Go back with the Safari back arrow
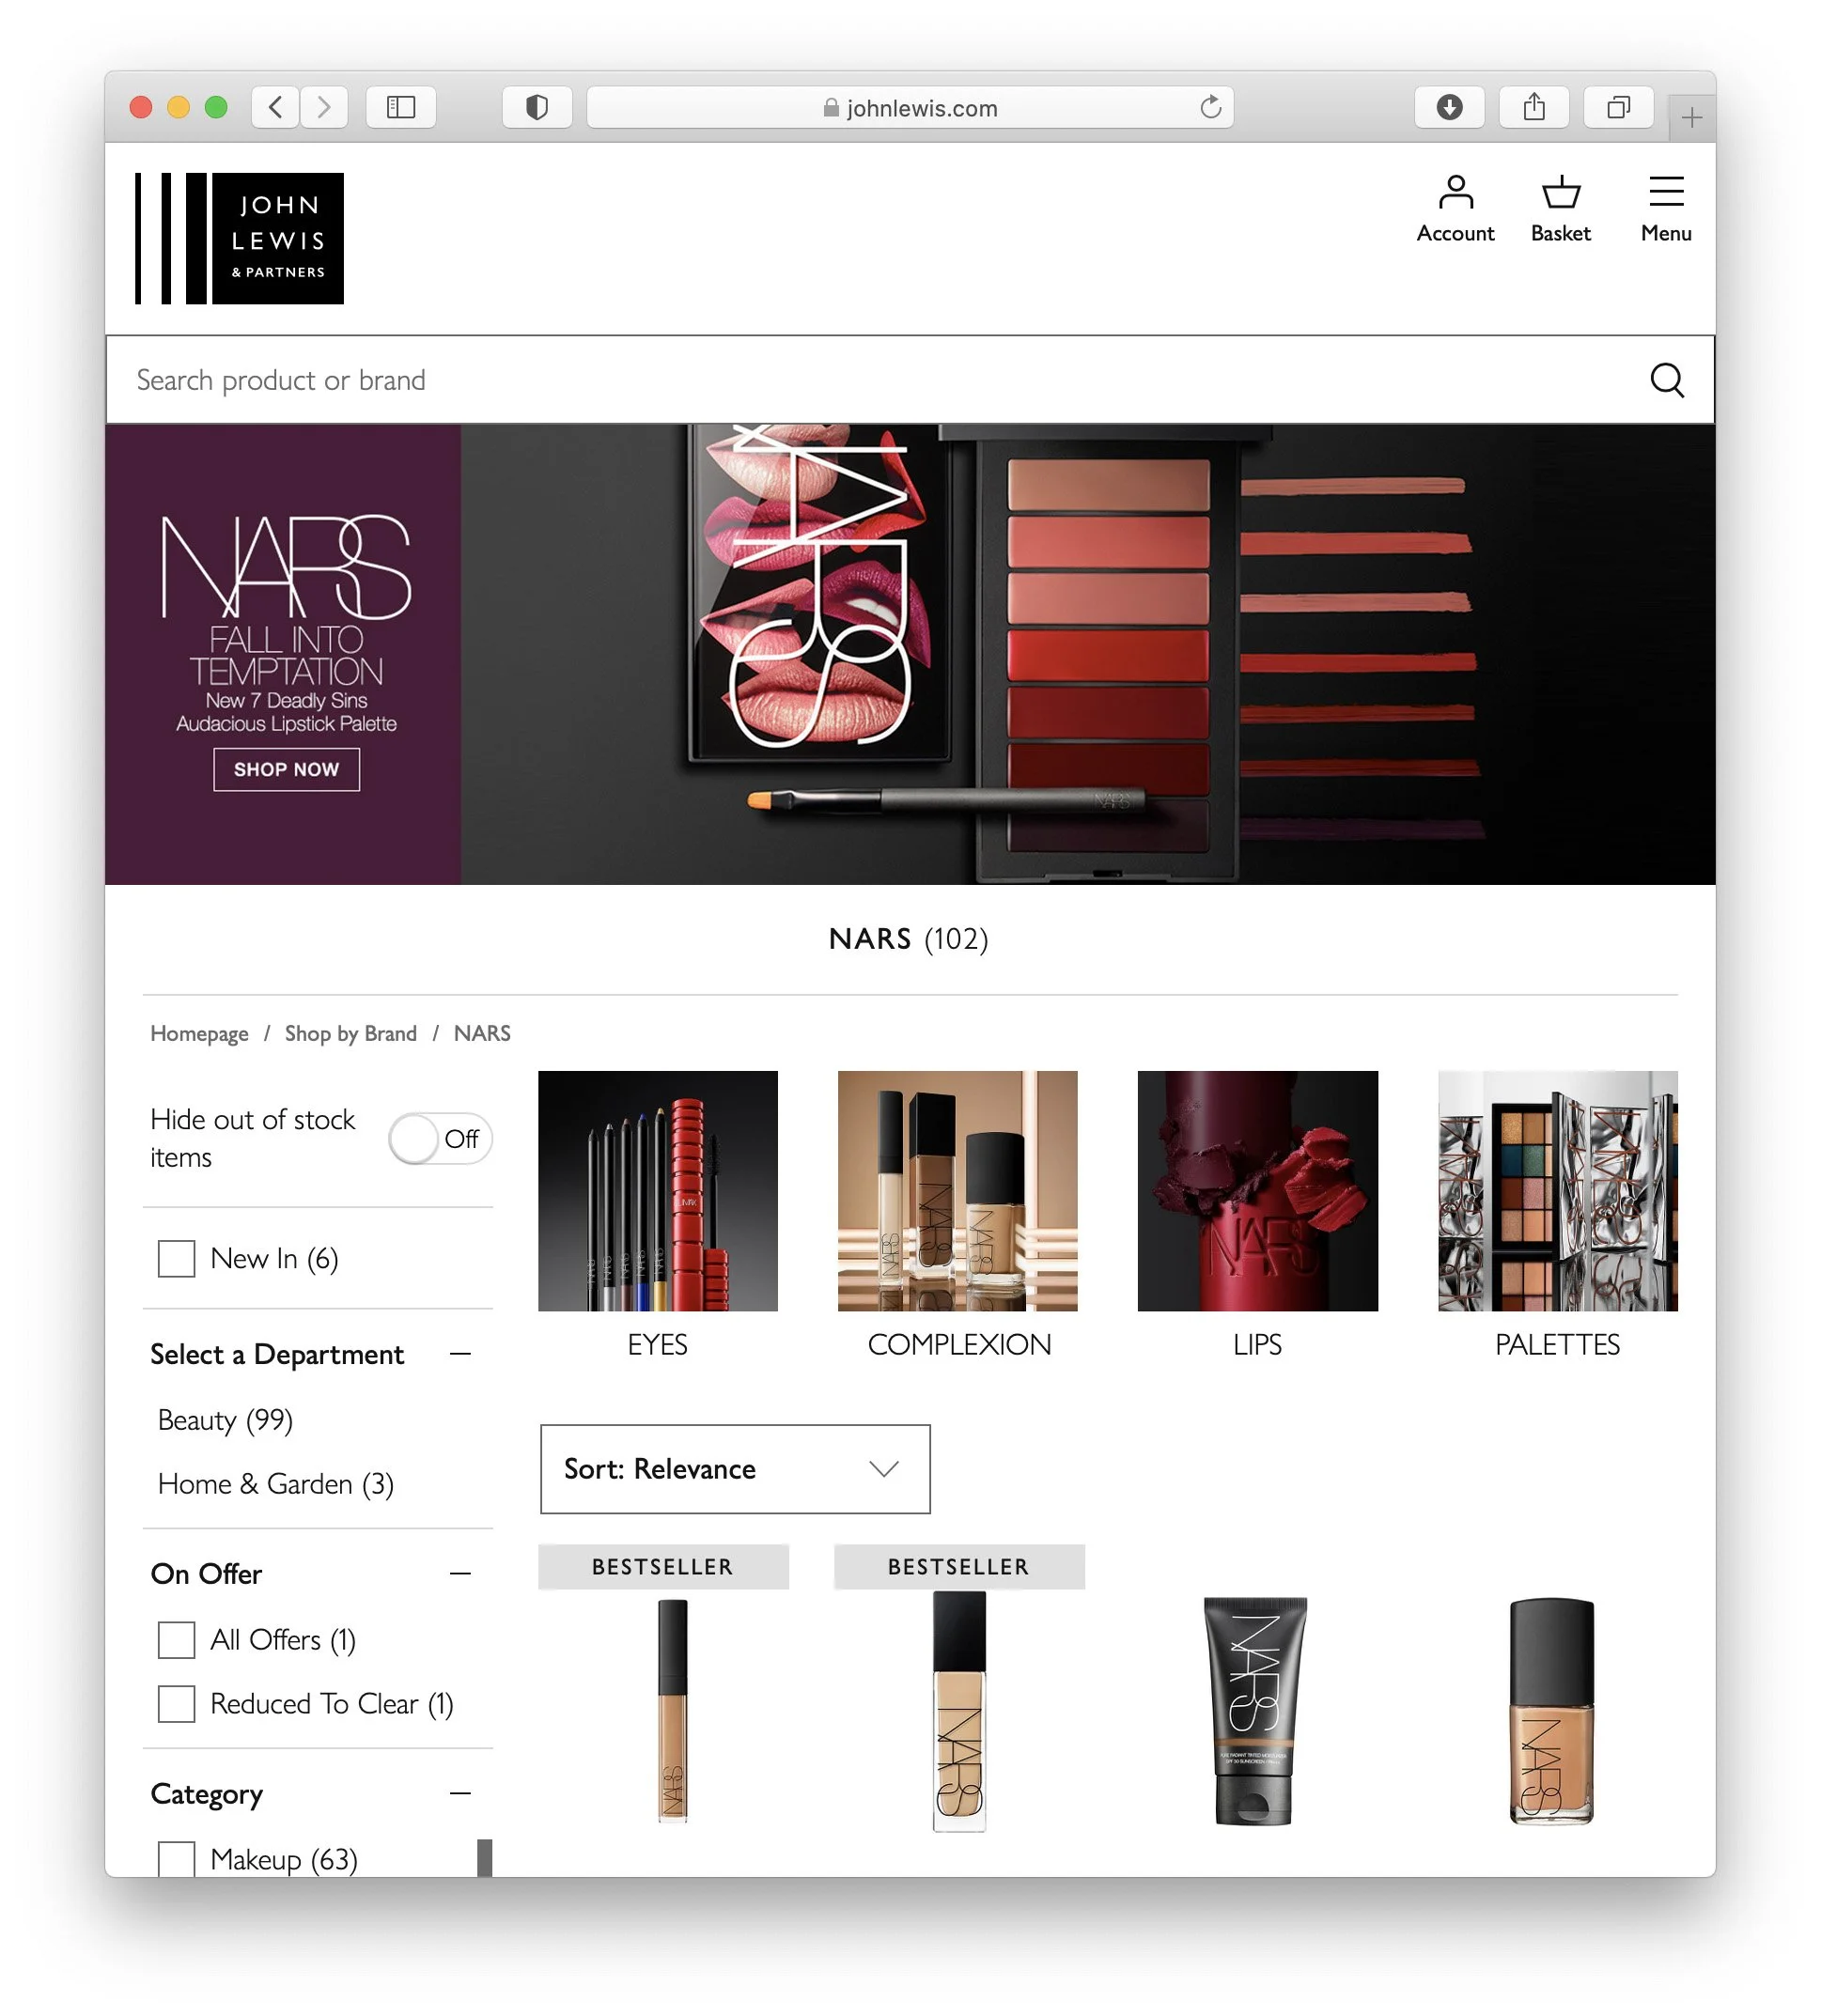1821x2016 pixels. pyautogui.click(x=275, y=107)
